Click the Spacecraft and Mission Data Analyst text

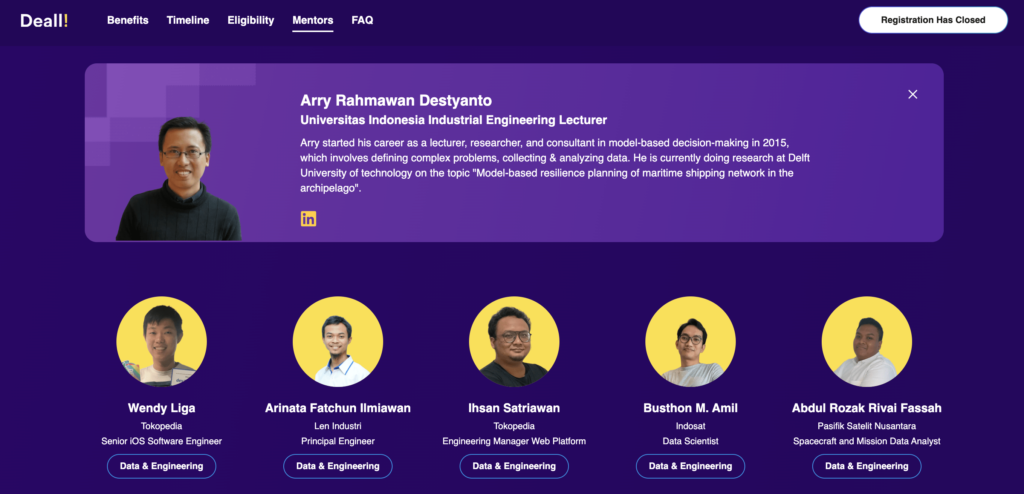tap(867, 441)
